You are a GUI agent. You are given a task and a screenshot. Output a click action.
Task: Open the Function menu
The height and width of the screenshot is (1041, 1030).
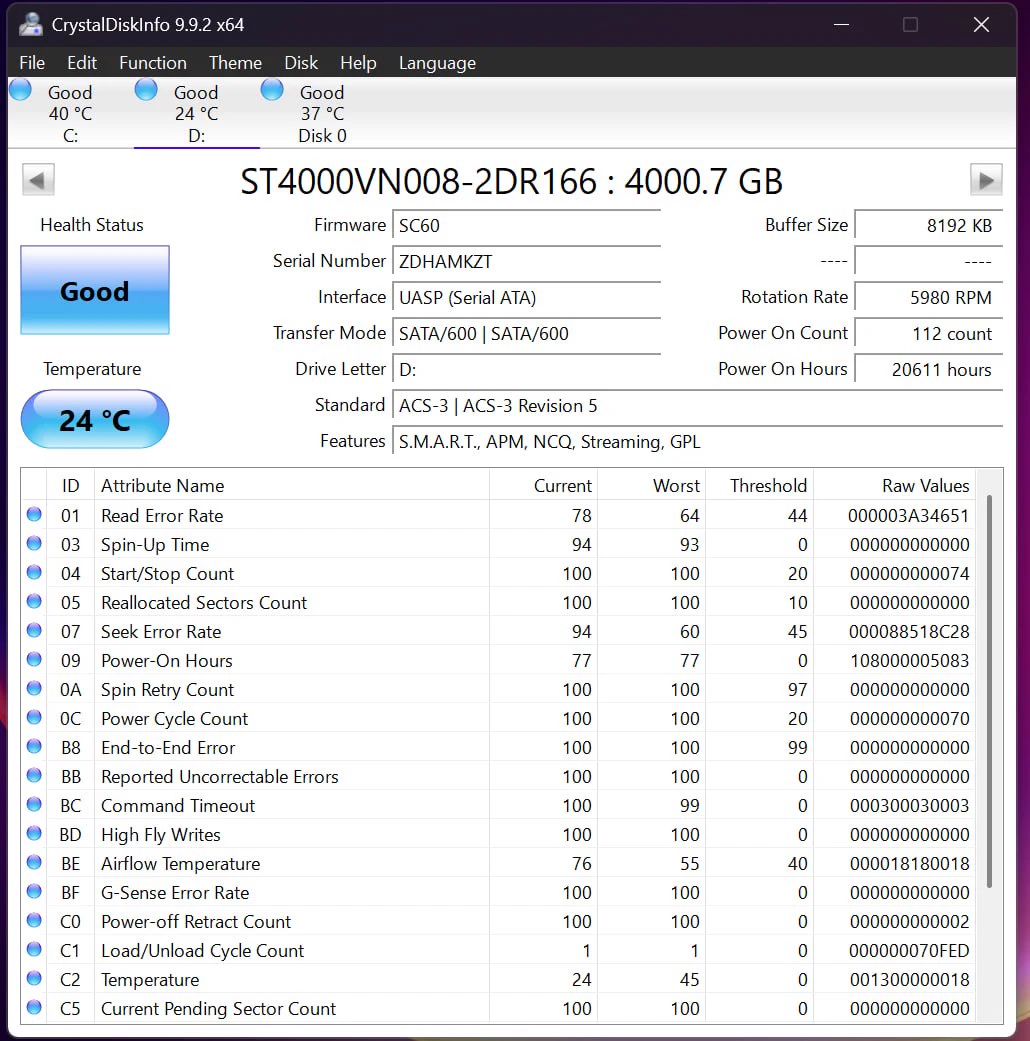click(x=153, y=62)
